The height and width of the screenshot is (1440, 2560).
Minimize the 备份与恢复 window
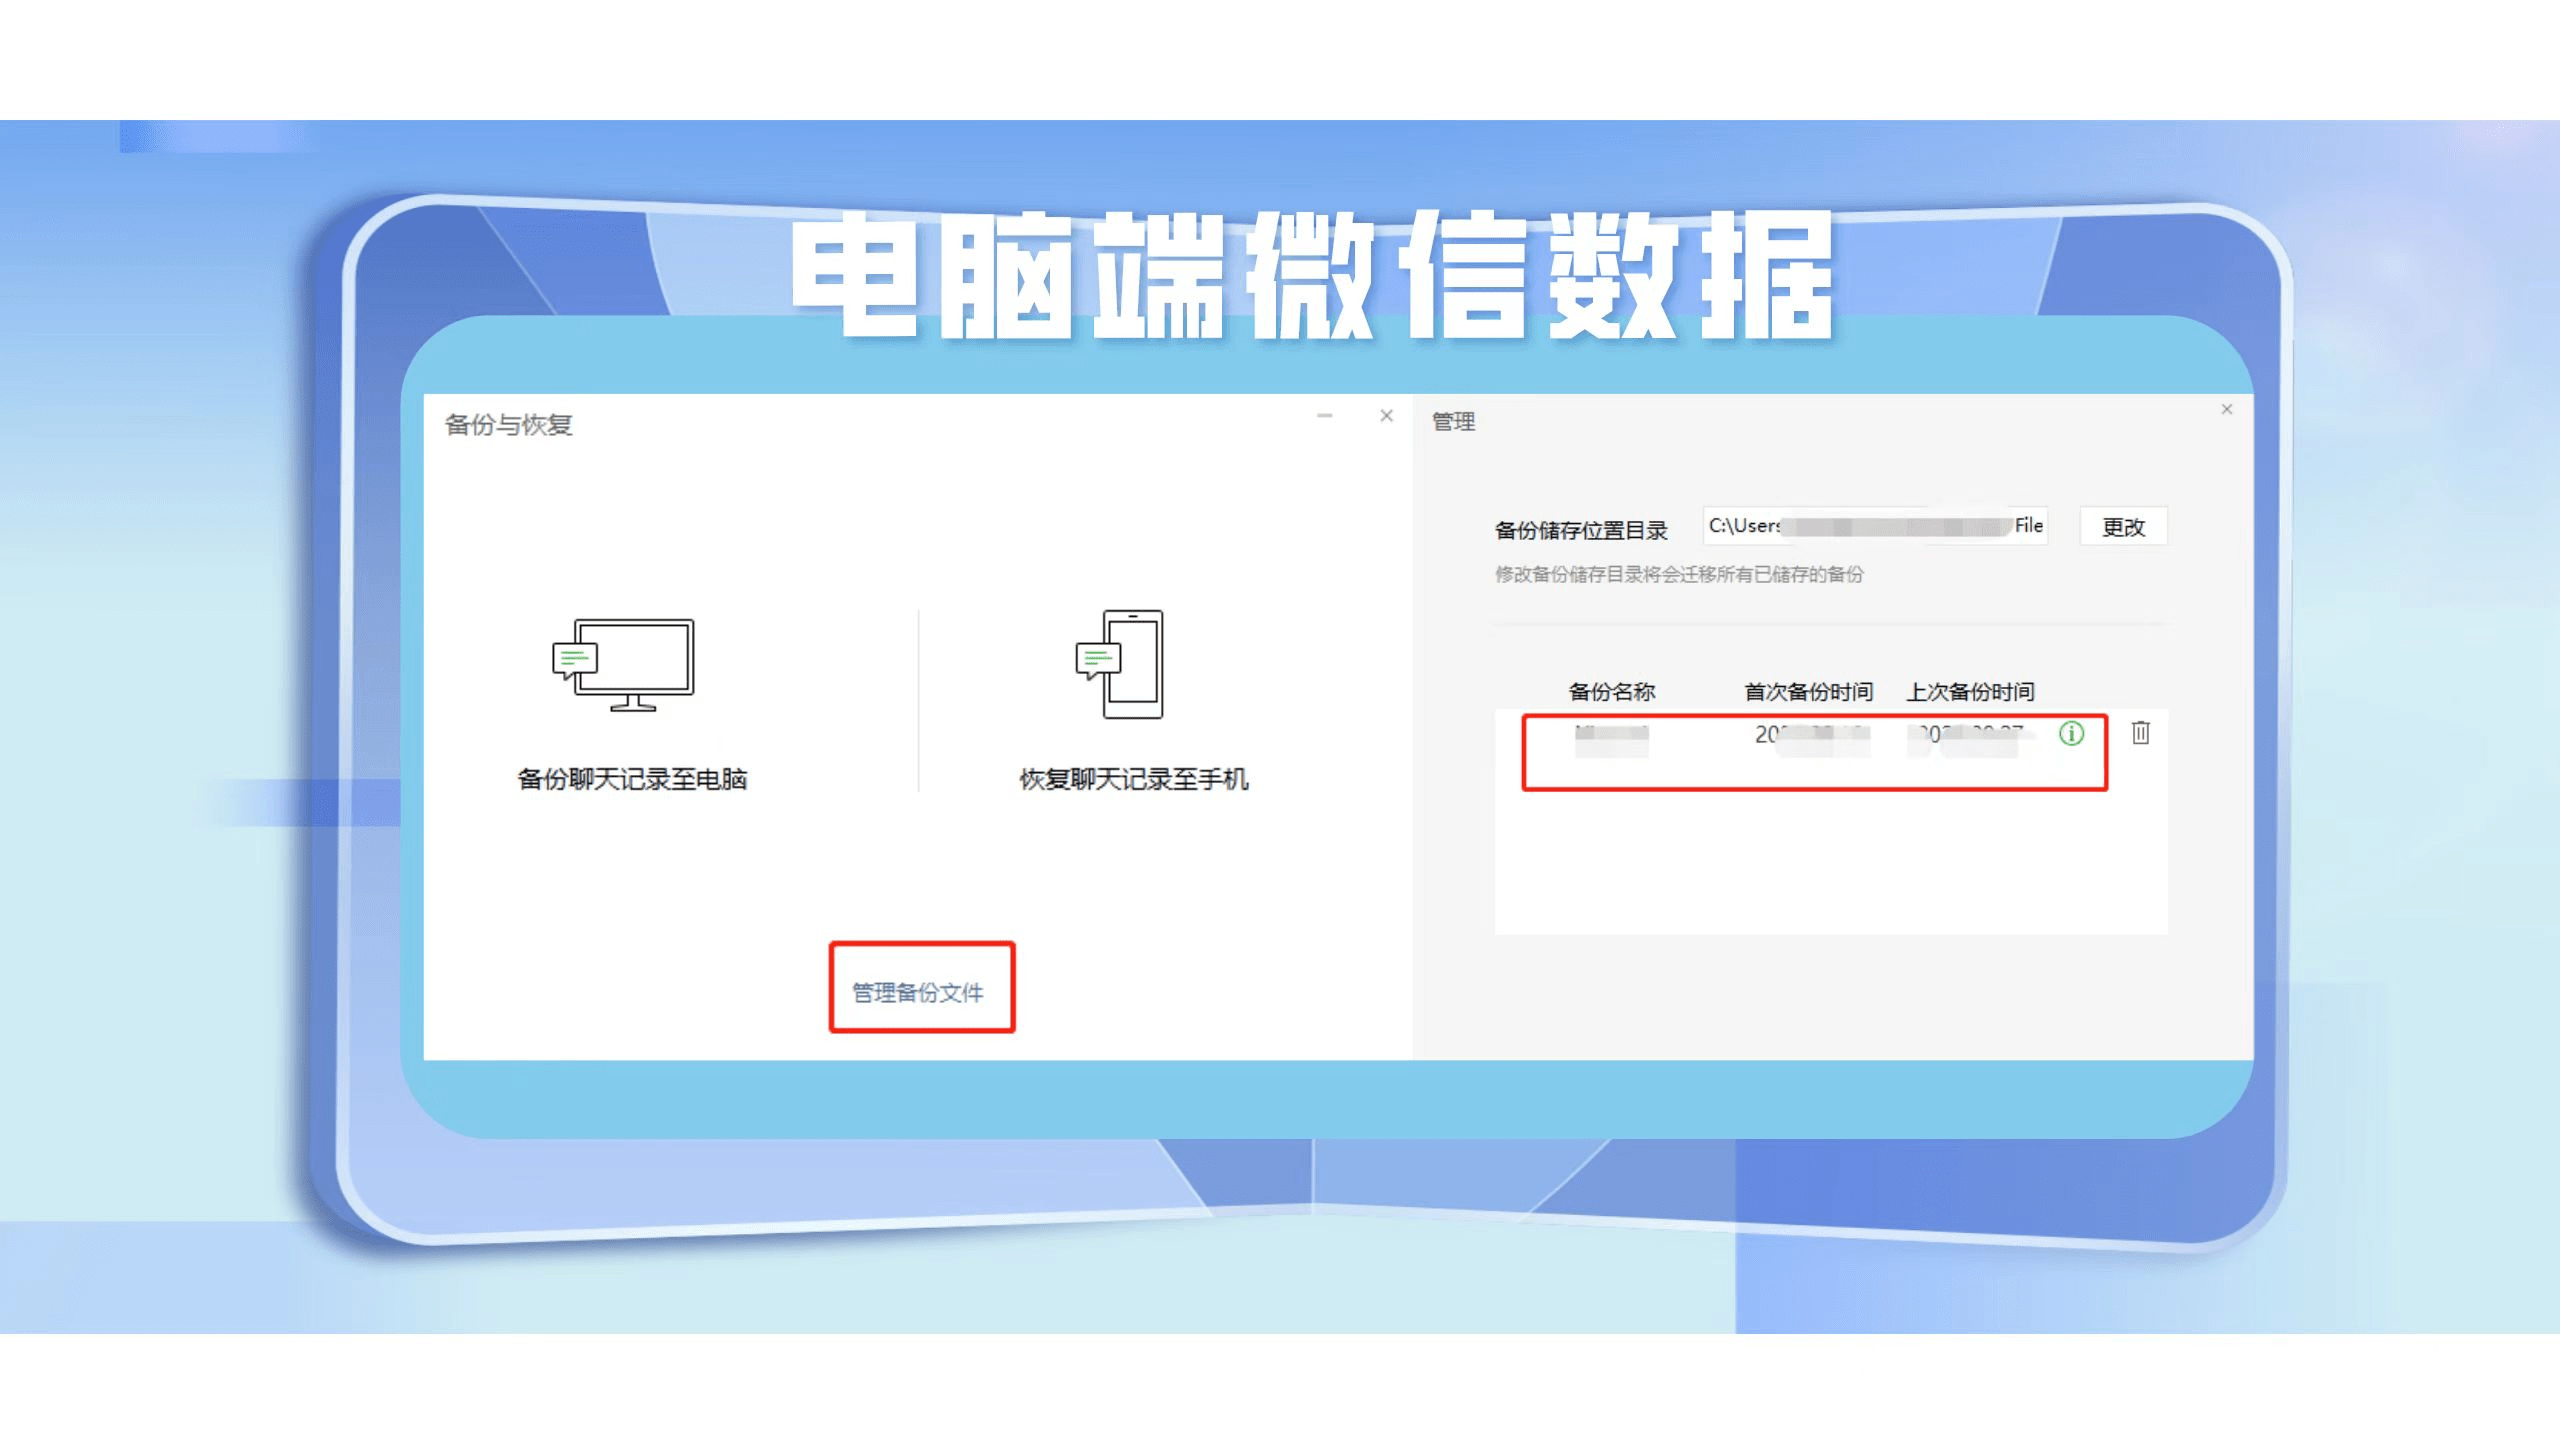[1325, 416]
